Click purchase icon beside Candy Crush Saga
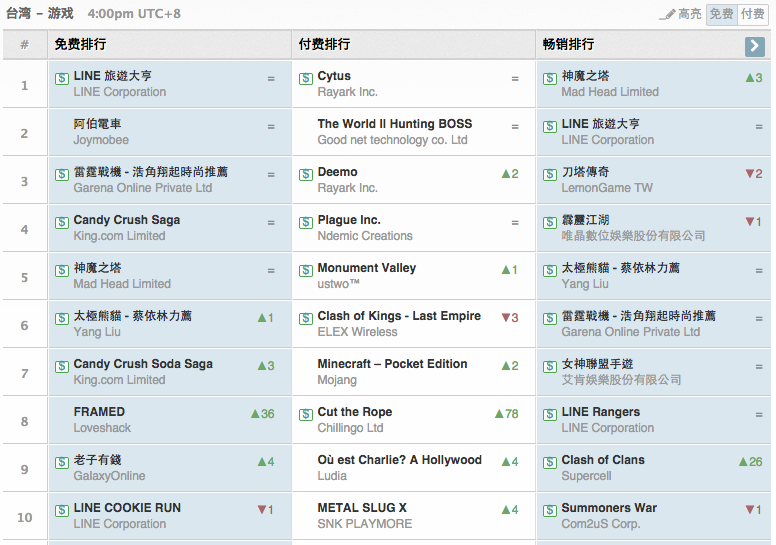 (x=62, y=222)
